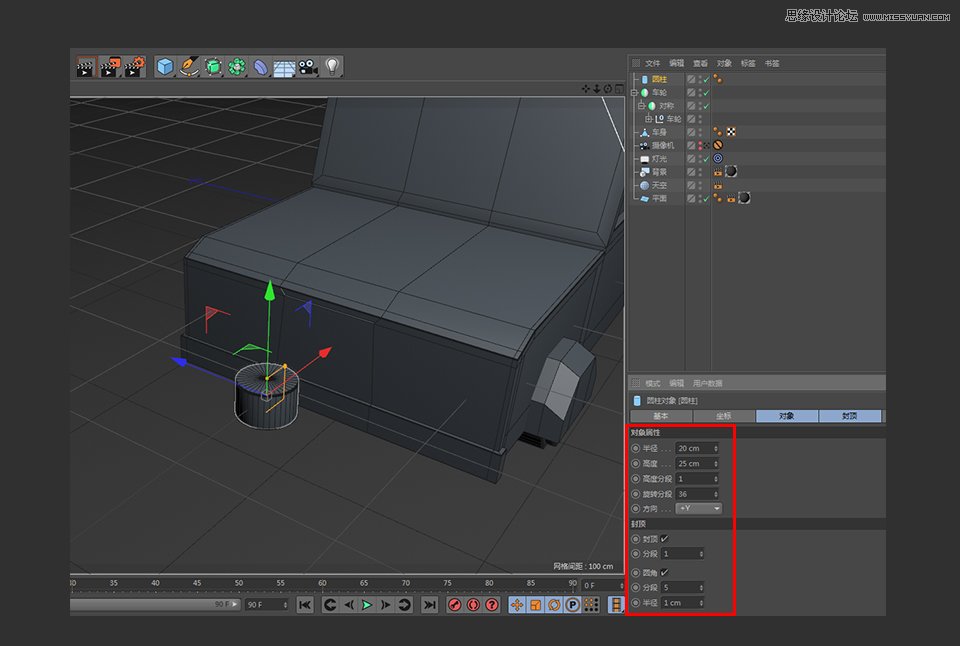Open the 方向 +Y dropdown
The height and width of the screenshot is (646, 960).
pyautogui.click(x=698, y=508)
